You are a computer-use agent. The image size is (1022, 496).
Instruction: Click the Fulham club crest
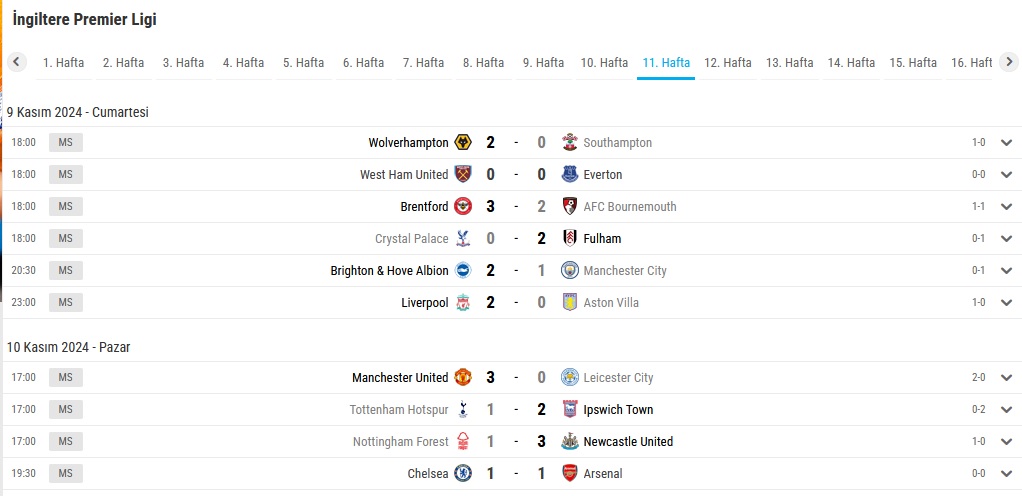[x=570, y=238]
